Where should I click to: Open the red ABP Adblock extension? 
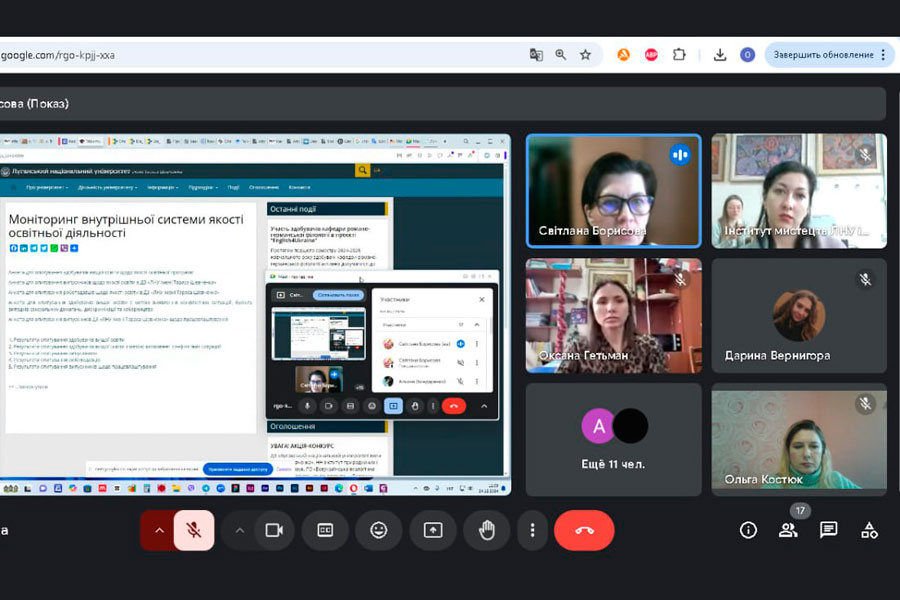click(x=651, y=55)
